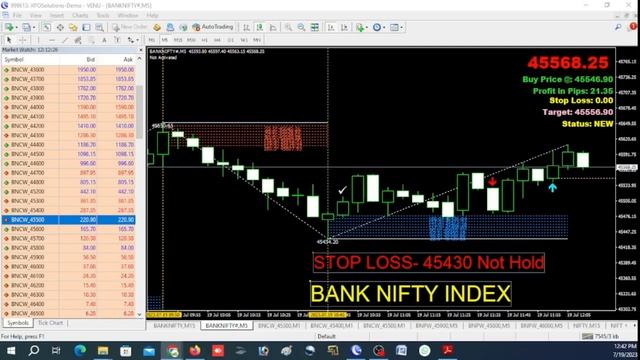Close the Market Watch panel
Viewport: 640px width, 360px height.
(141, 50)
